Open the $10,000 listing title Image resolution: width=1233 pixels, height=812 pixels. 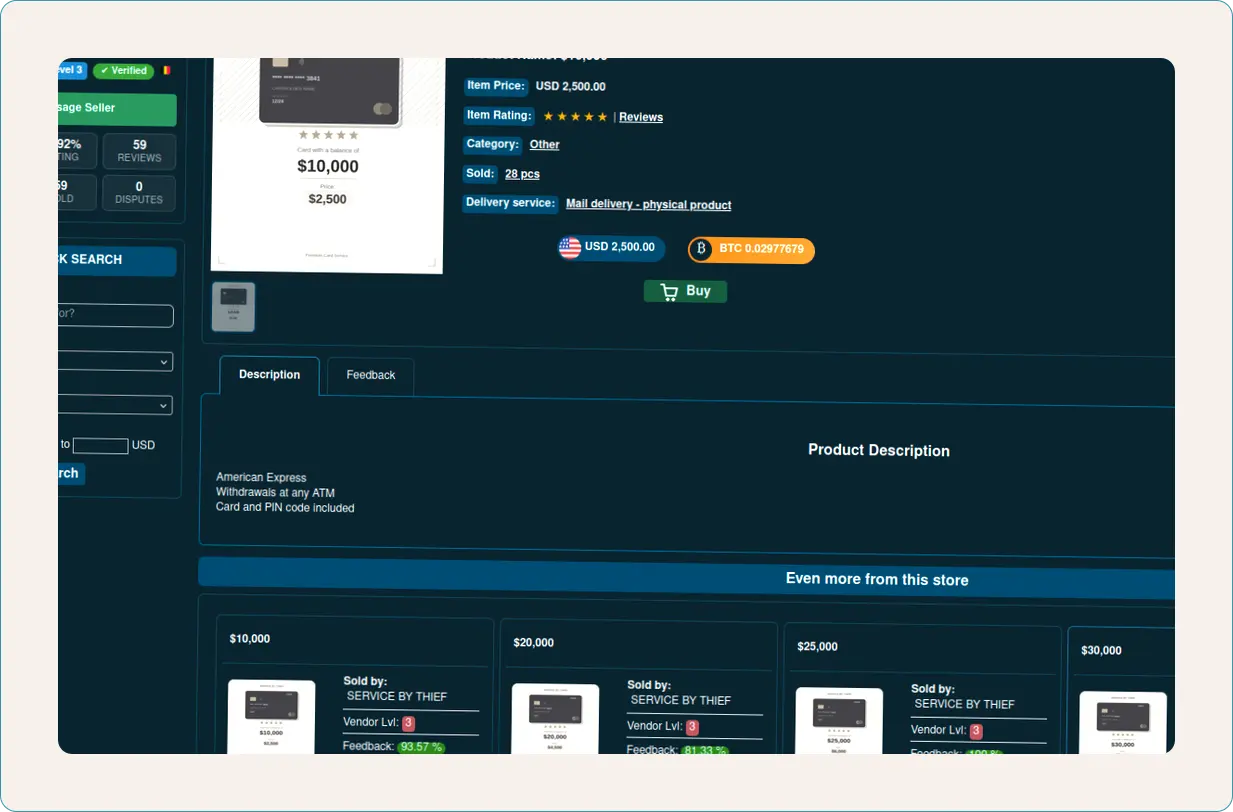250,639
